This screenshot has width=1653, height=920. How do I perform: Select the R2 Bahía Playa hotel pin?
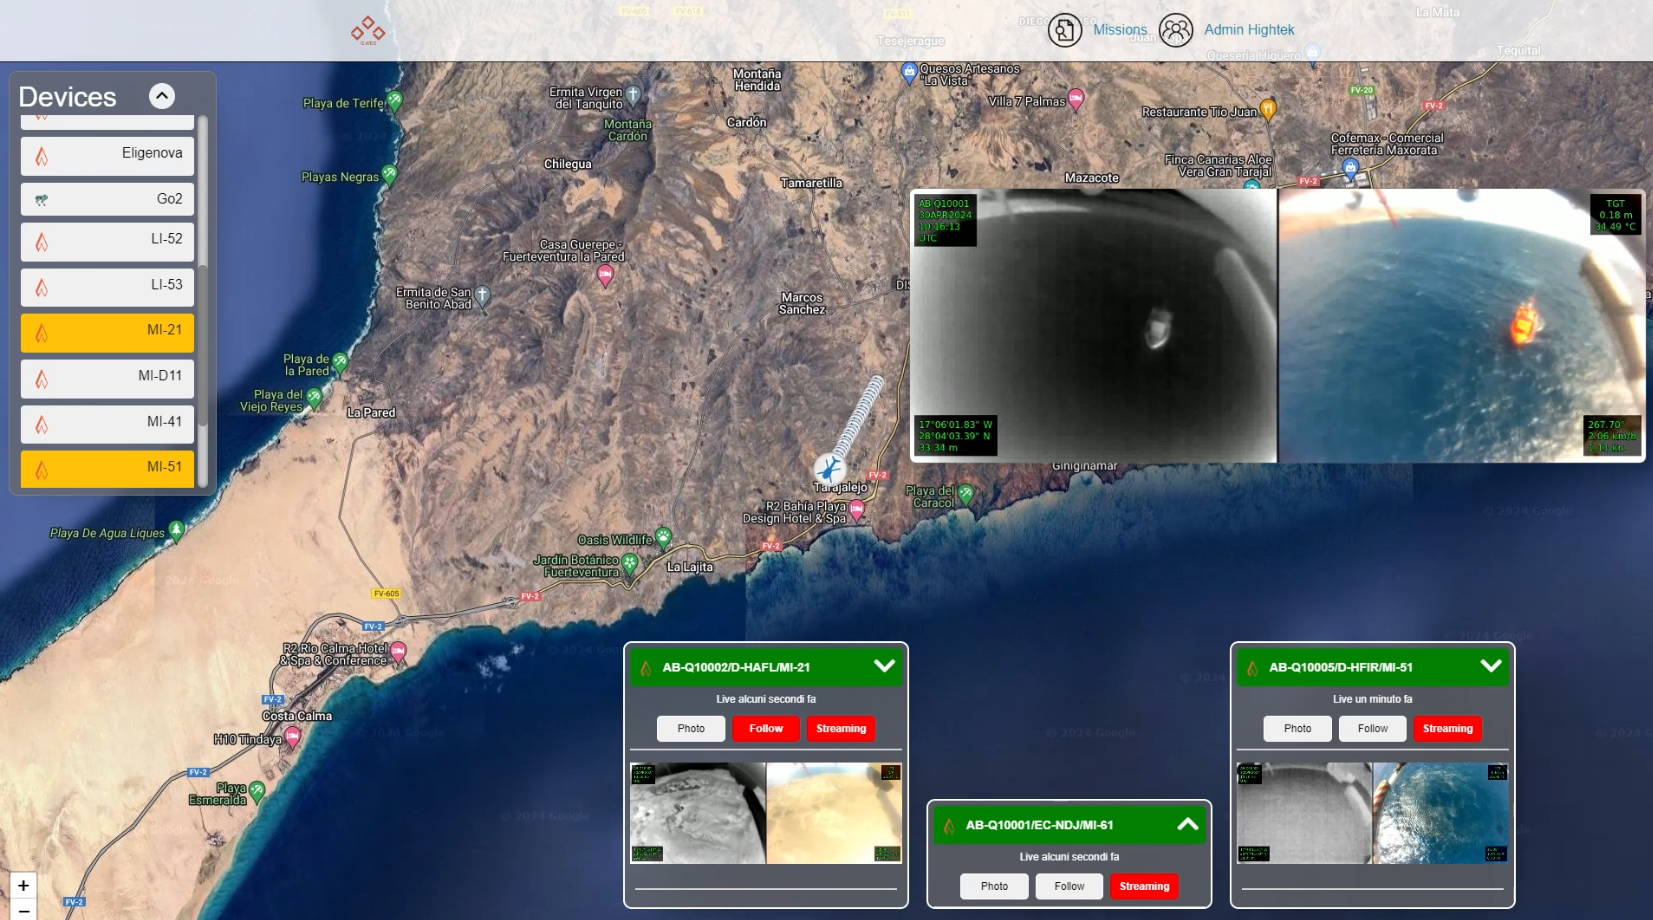pos(857,510)
